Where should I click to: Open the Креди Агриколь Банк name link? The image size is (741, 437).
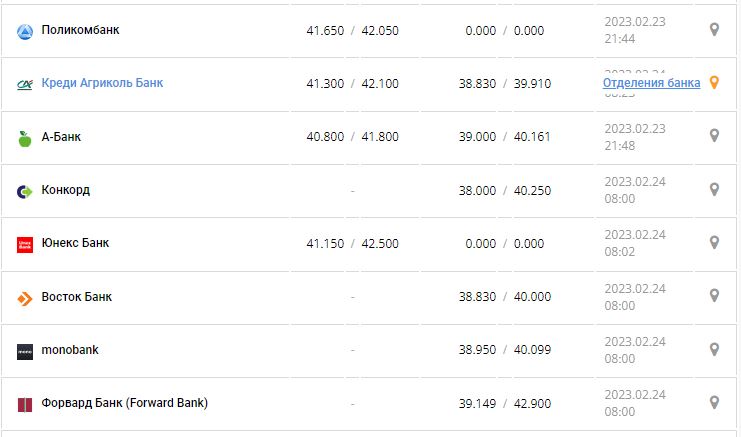[x=102, y=83]
